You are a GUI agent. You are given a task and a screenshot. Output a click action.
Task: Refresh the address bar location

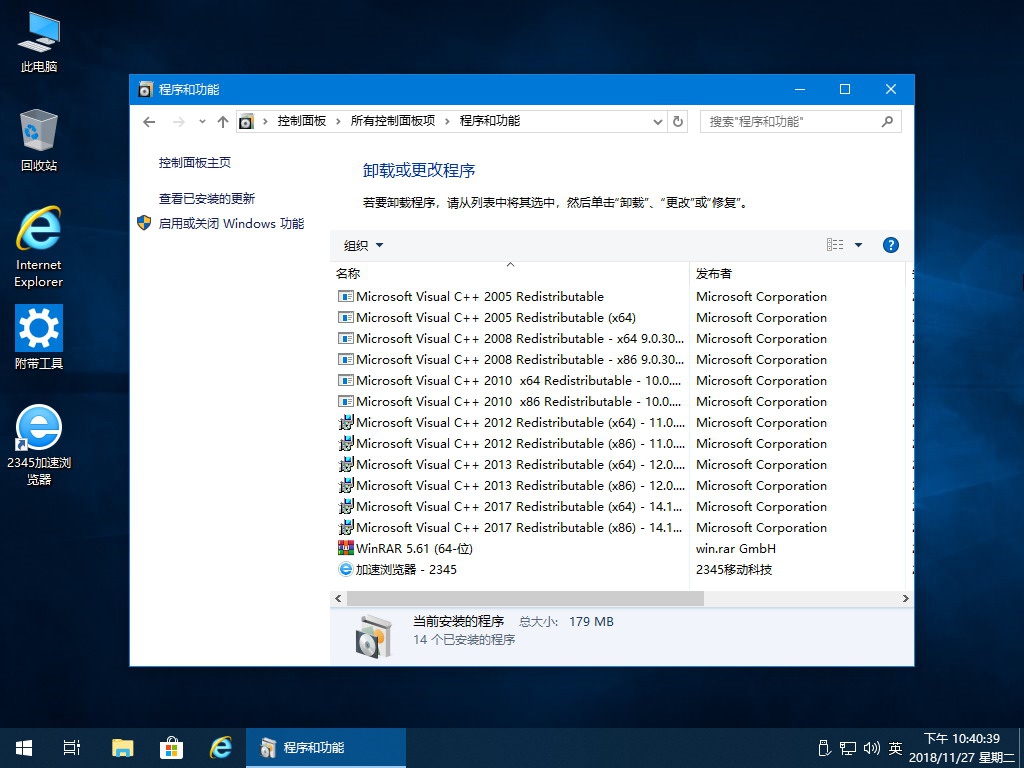(678, 121)
